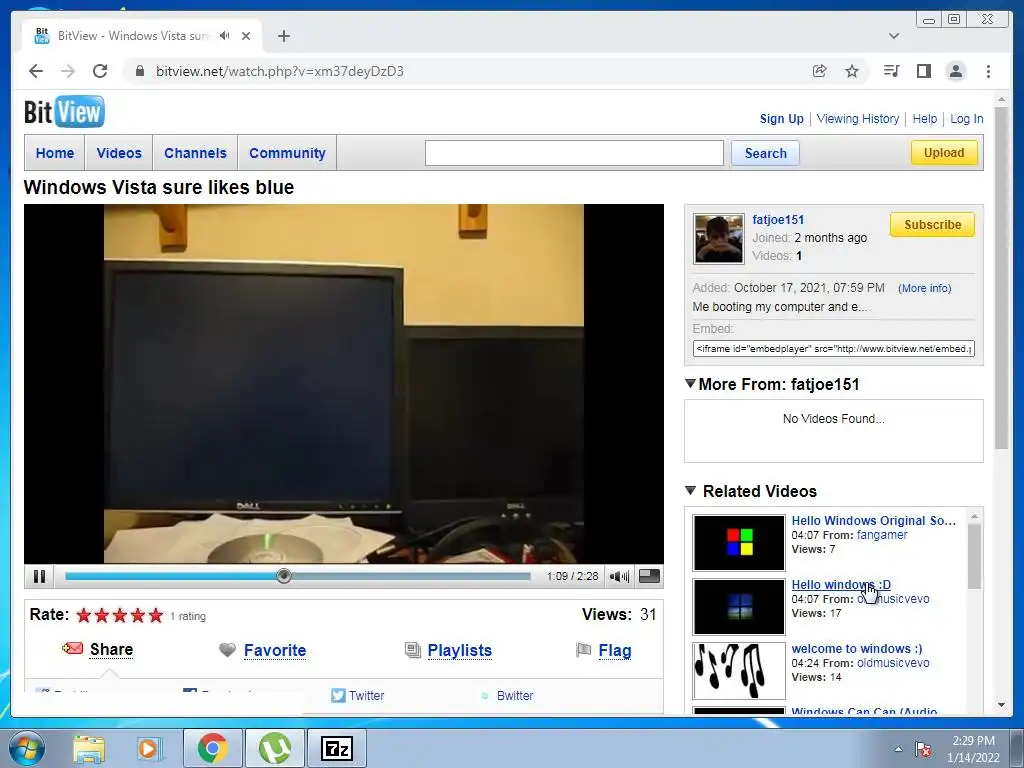Bookmark this page with the star
1024x768 pixels.
(x=852, y=71)
